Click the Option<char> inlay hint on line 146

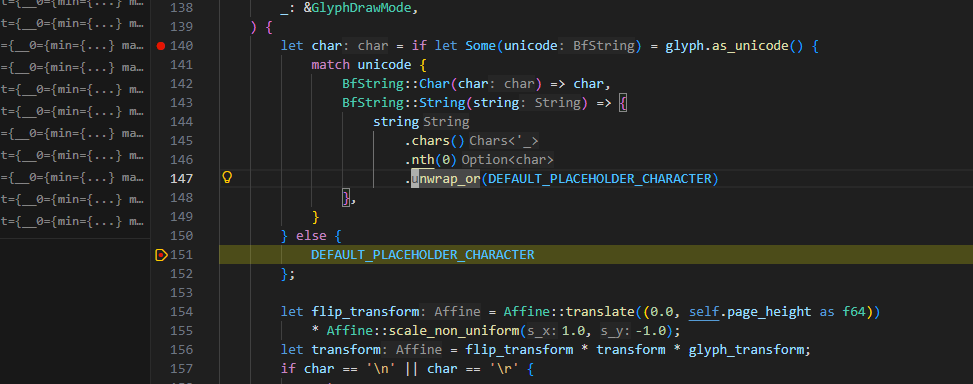coord(507,160)
